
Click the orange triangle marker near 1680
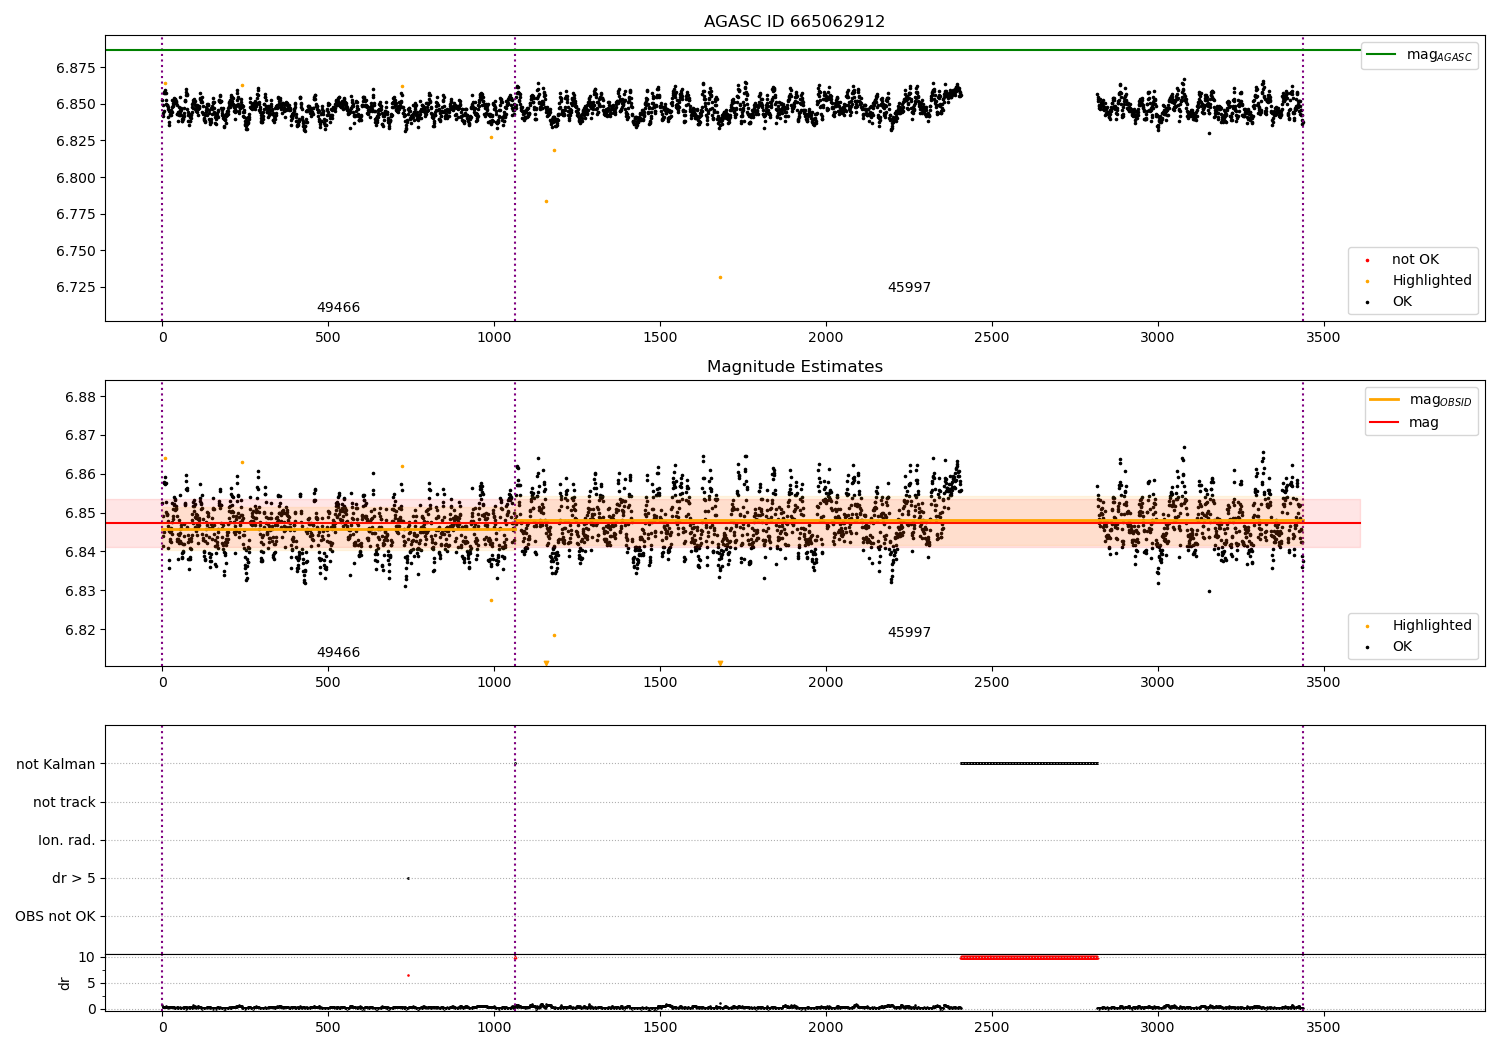pos(720,663)
